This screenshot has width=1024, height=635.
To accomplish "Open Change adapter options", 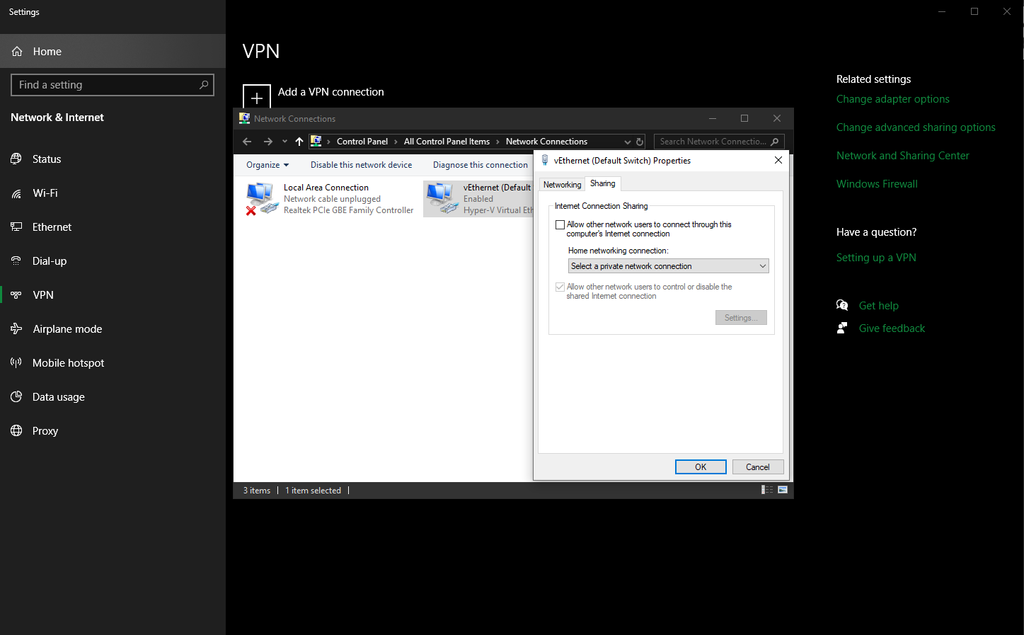I will 894,99.
